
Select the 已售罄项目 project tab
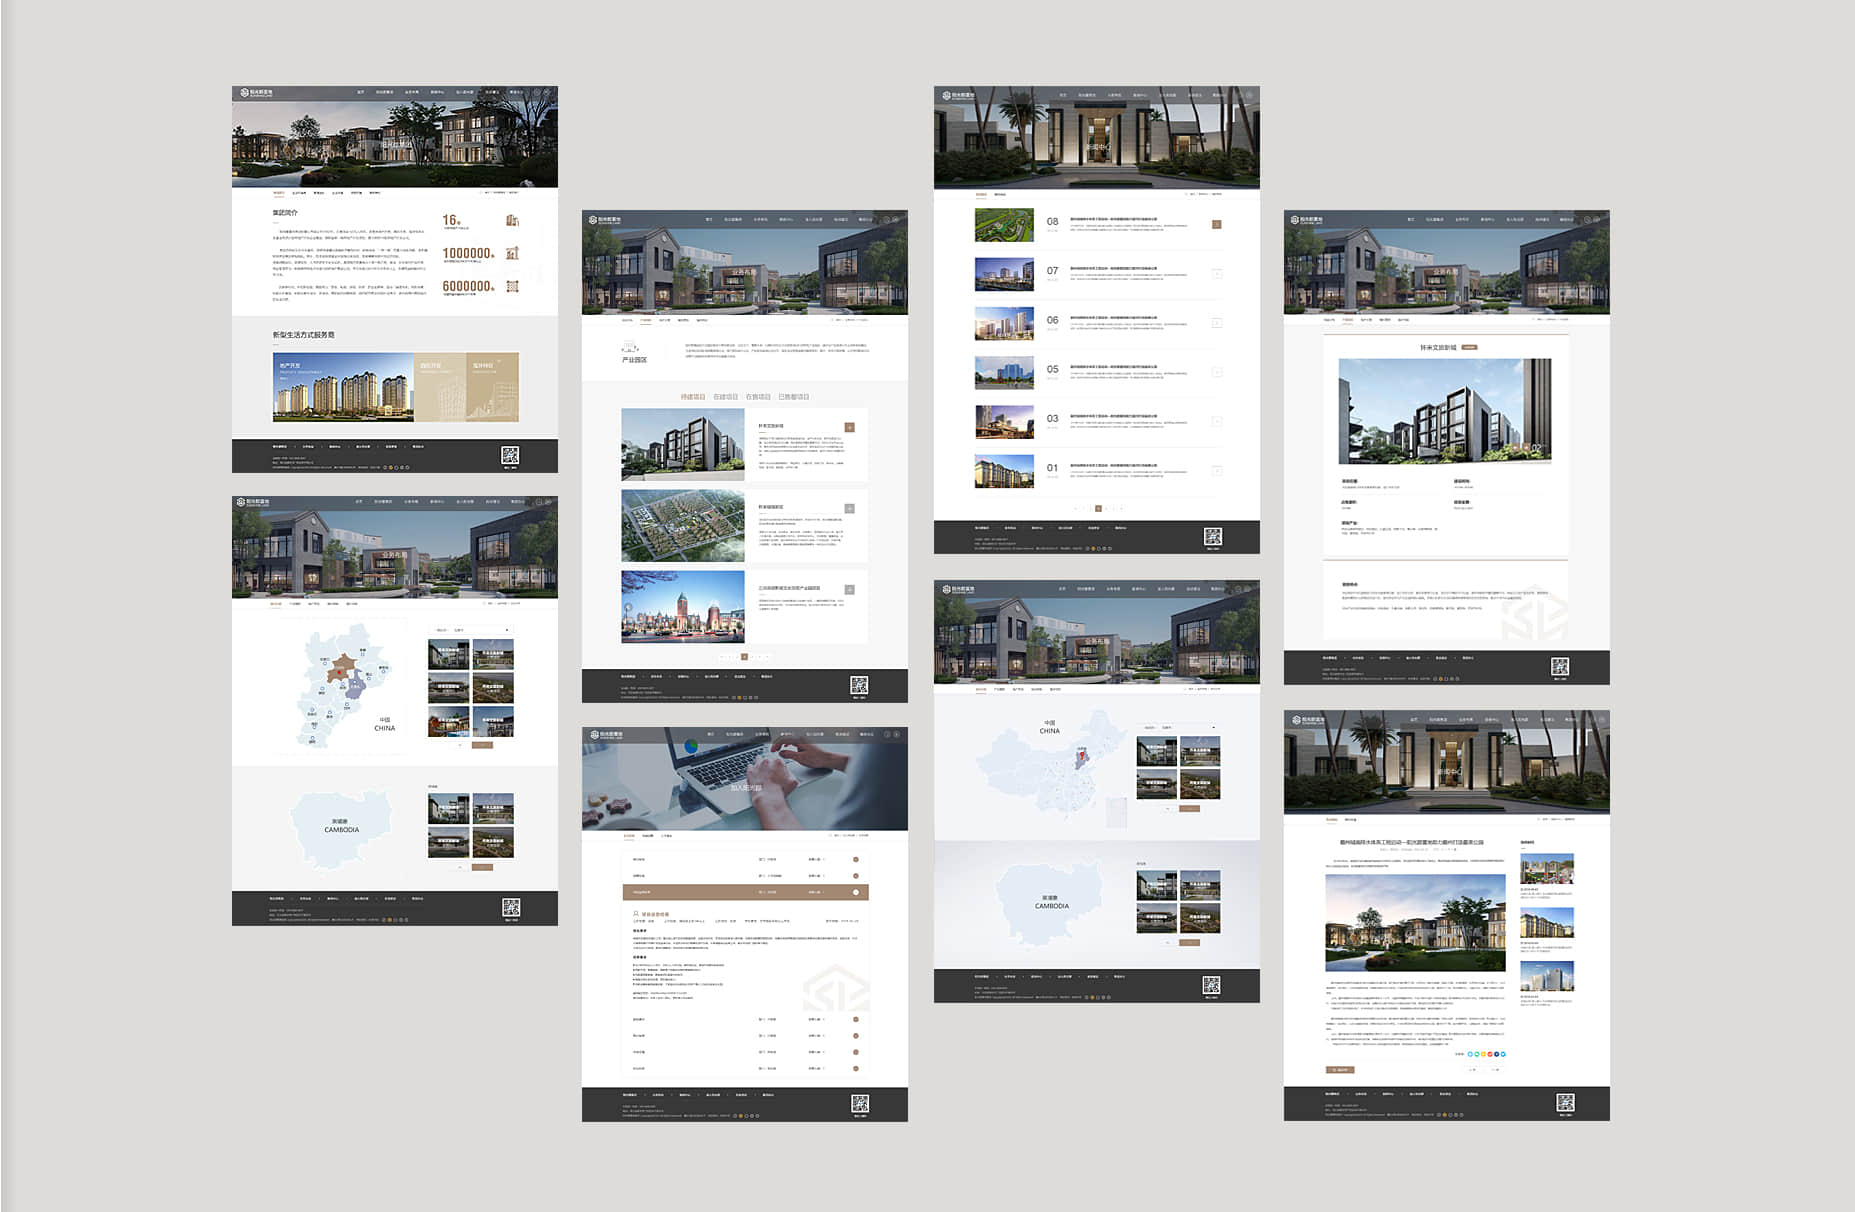tap(793, 397)
